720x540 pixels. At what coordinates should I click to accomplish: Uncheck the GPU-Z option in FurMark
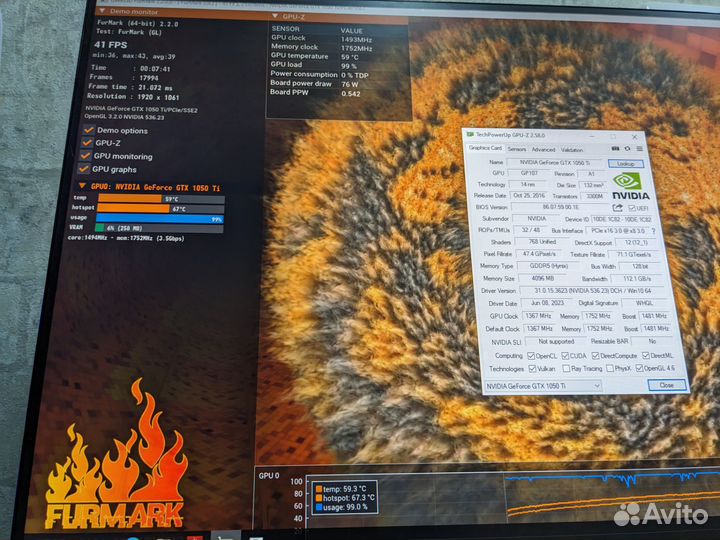(87, 143)
